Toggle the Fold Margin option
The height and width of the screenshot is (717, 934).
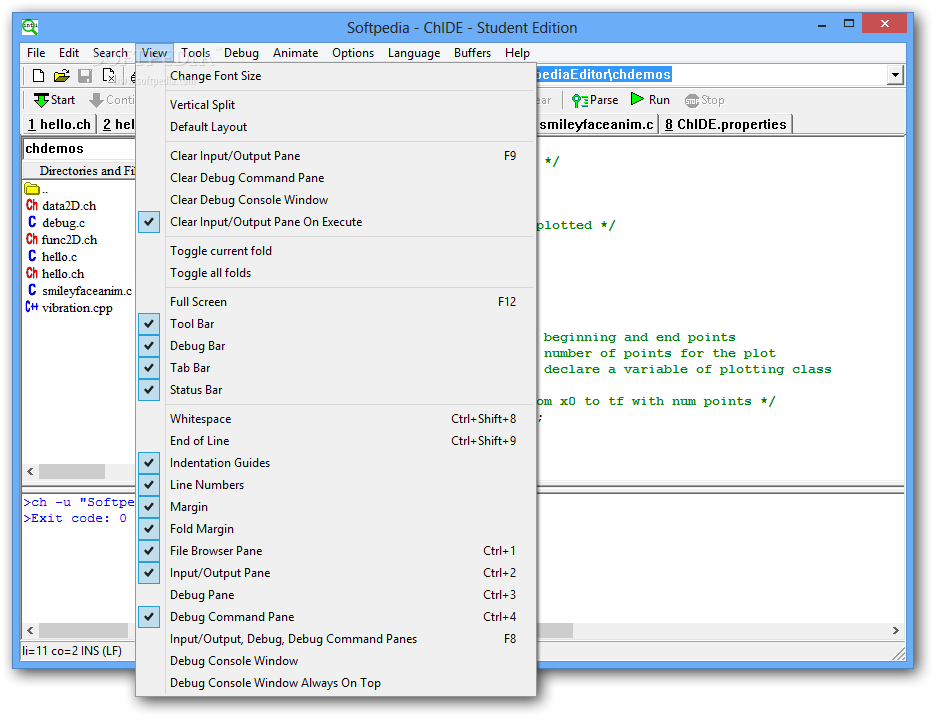coord(336,529)
